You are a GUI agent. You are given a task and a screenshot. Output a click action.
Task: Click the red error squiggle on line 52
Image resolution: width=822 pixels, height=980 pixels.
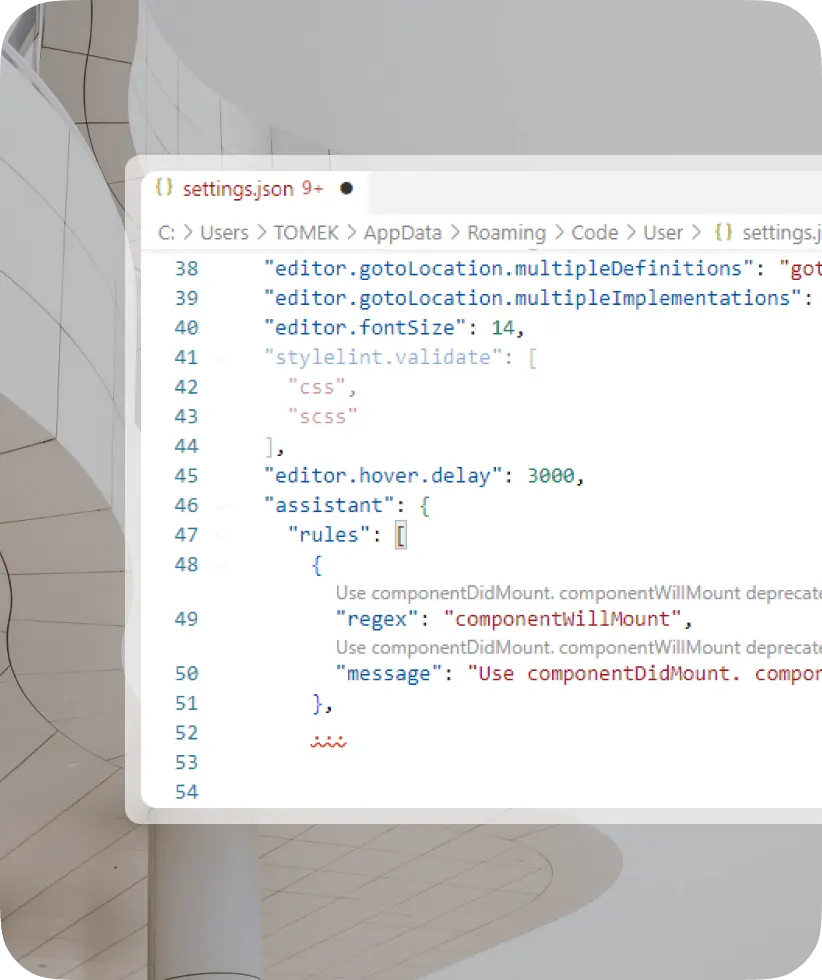(329, 741)
